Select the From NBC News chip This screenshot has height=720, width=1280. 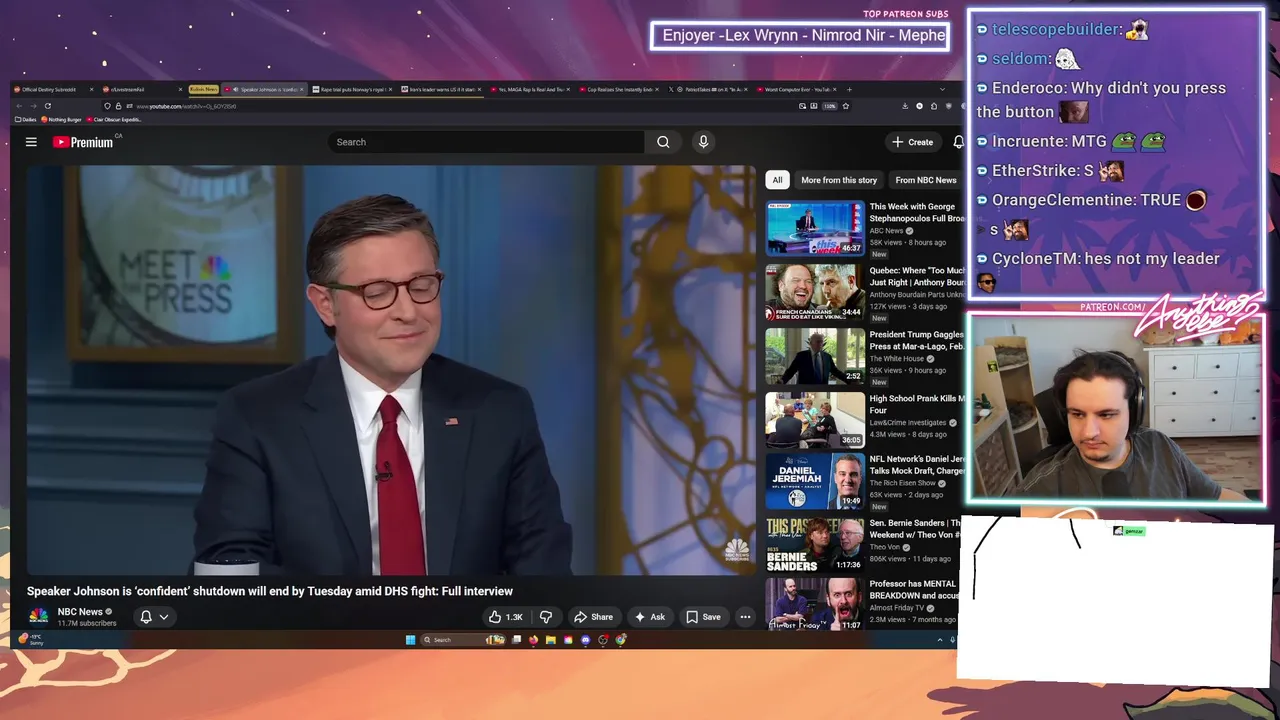pyautogui.click(x=926, y=180)
